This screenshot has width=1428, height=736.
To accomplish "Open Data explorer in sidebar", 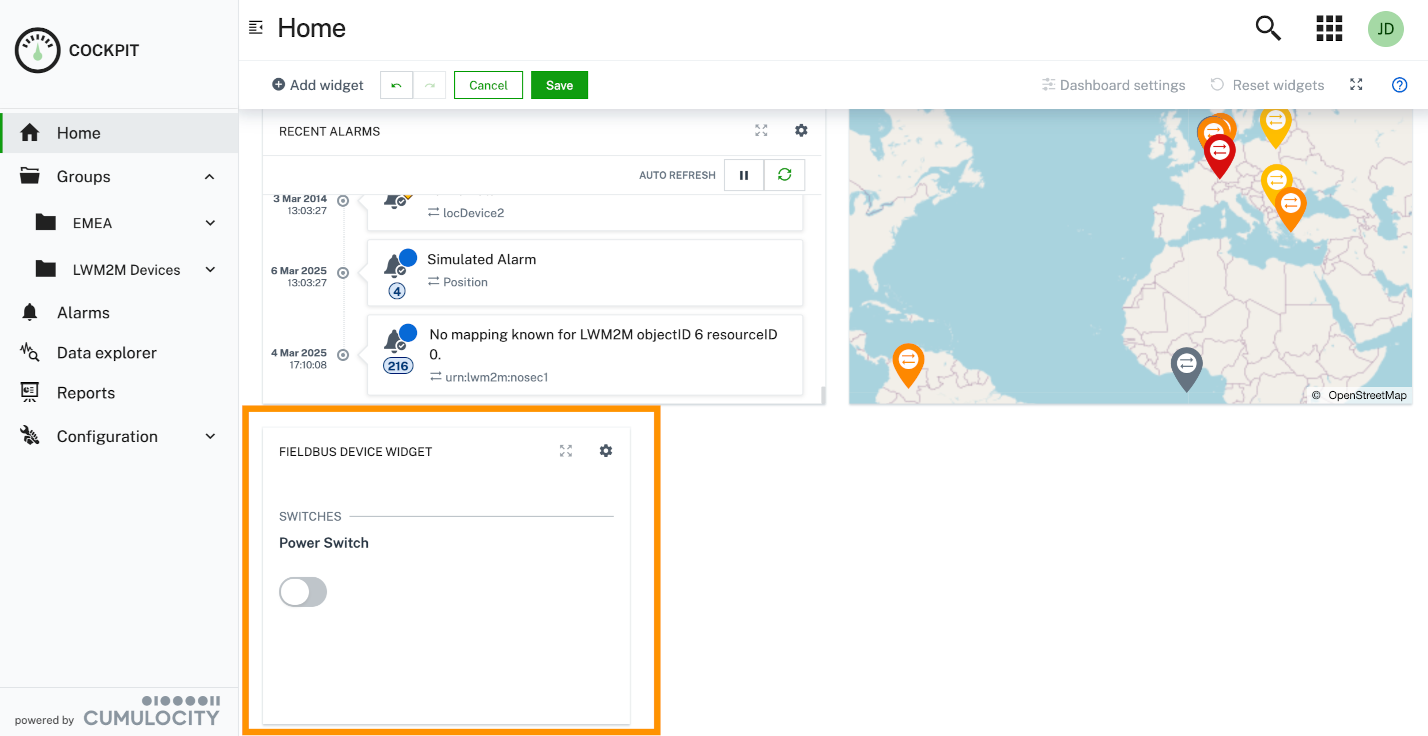I will 106,353.
